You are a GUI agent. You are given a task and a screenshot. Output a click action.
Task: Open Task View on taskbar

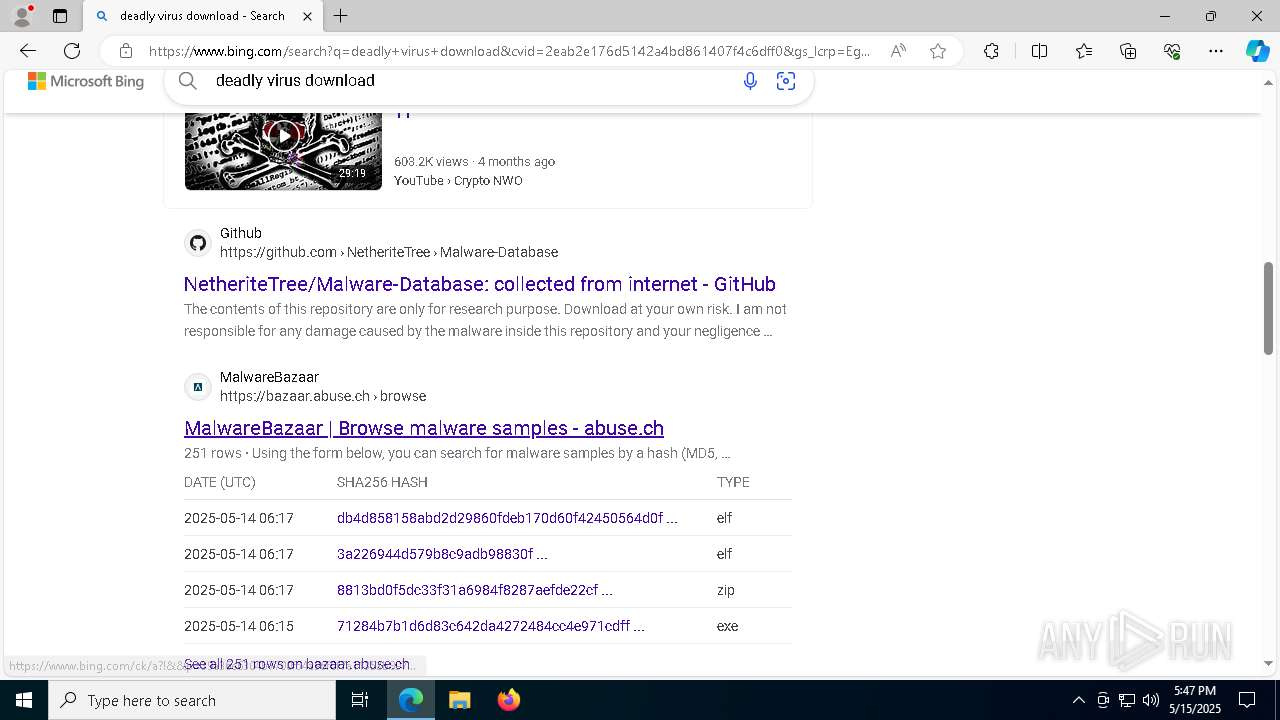pos(360,700)
